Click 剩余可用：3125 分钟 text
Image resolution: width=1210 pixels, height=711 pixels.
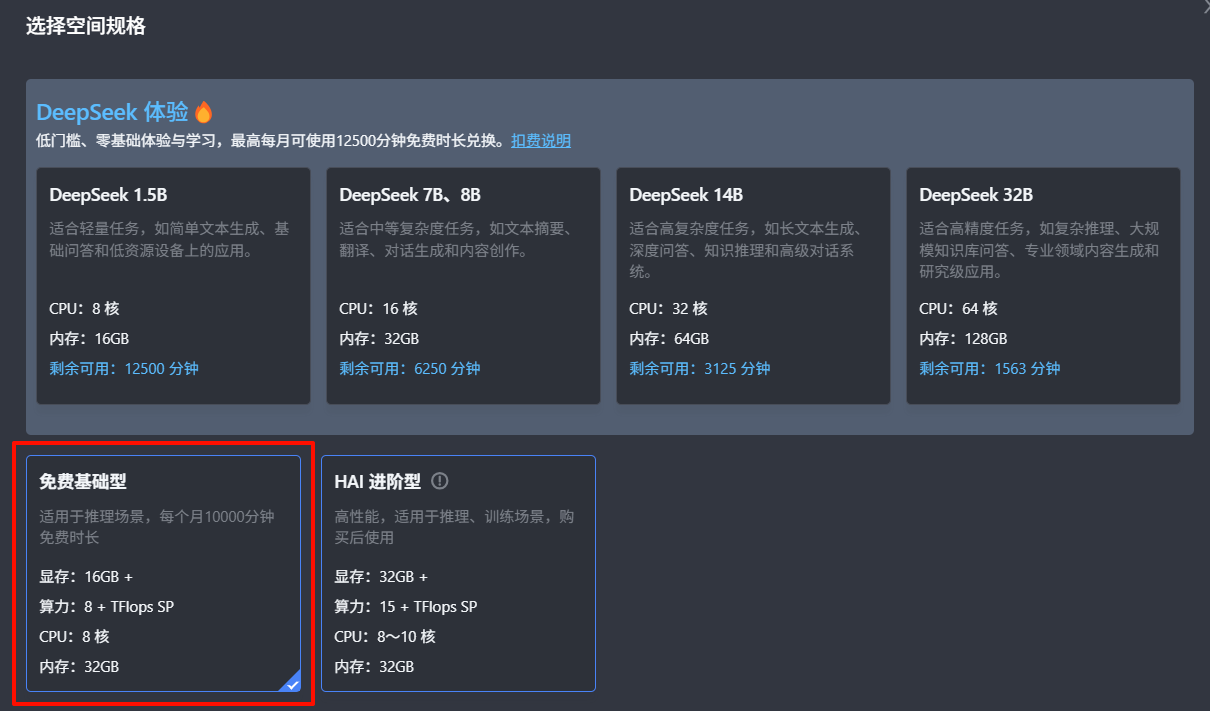(x=700, y=368)
